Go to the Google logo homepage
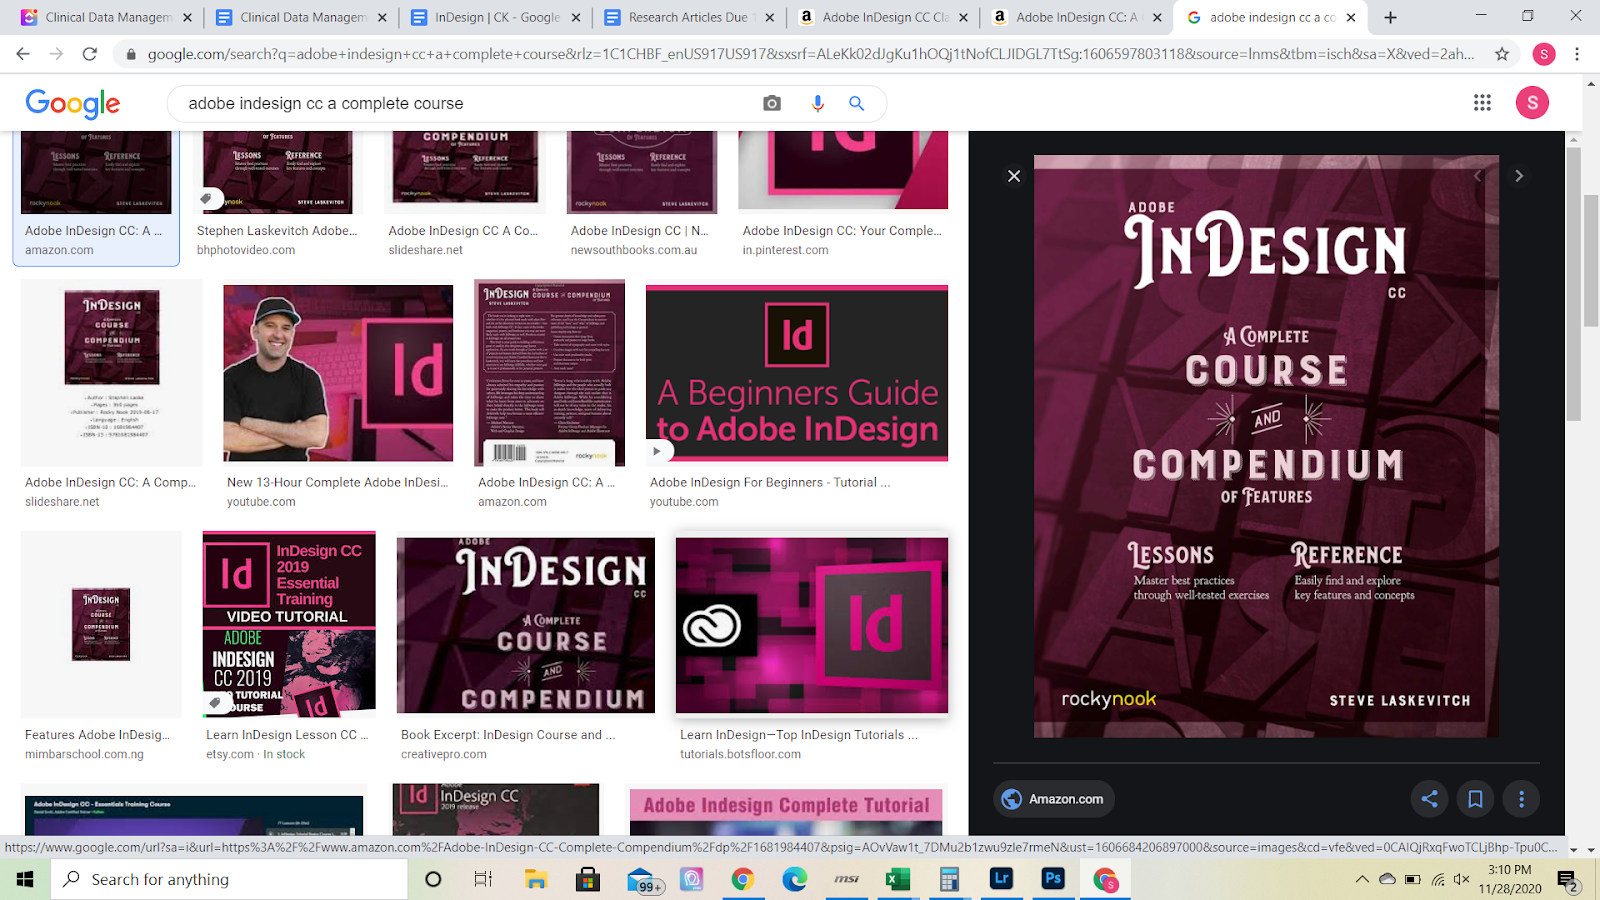The height and width of the screenshot is (900, 1600). (x=73, y=103)
